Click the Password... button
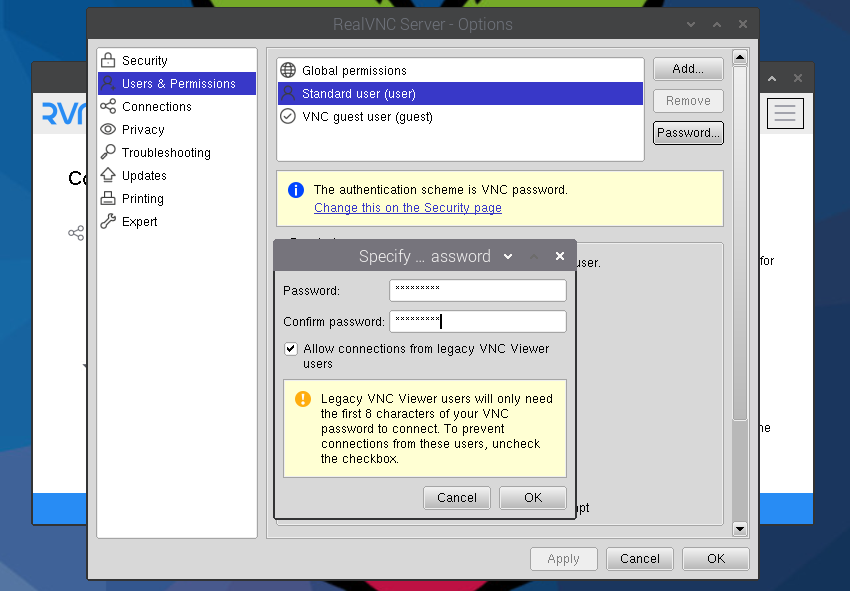This screenshot has width=850, height=591. pyautogui.click(x=688, y=133)
